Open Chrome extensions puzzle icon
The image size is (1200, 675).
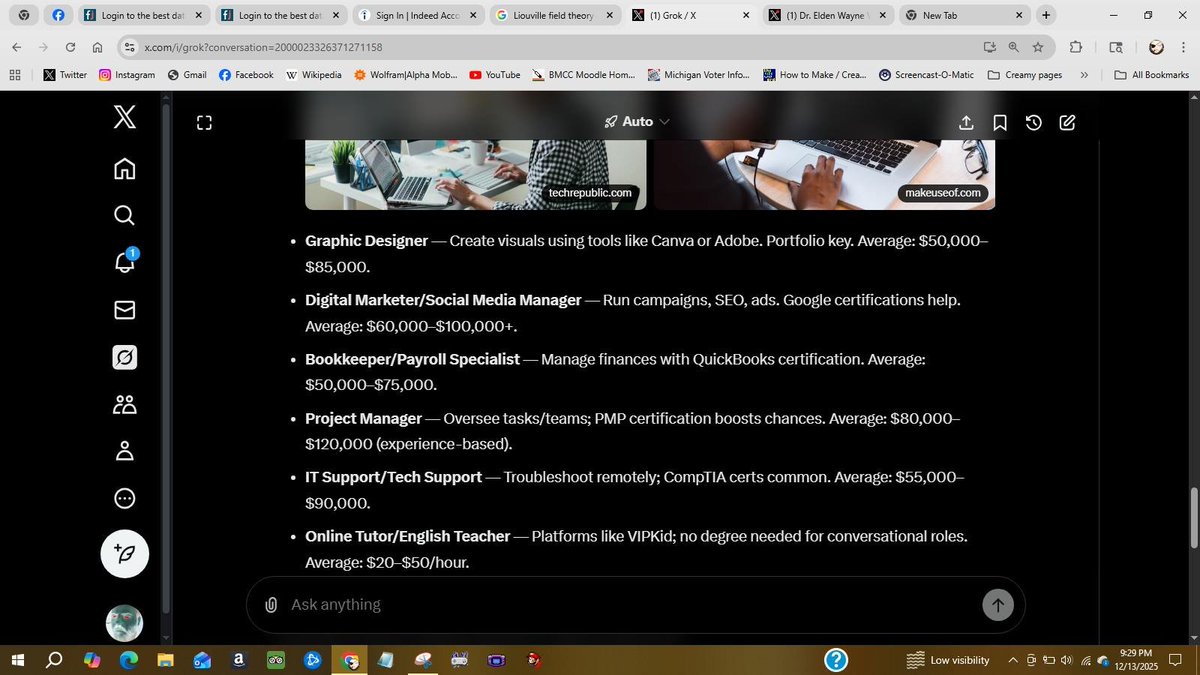tap(1076, 47)
